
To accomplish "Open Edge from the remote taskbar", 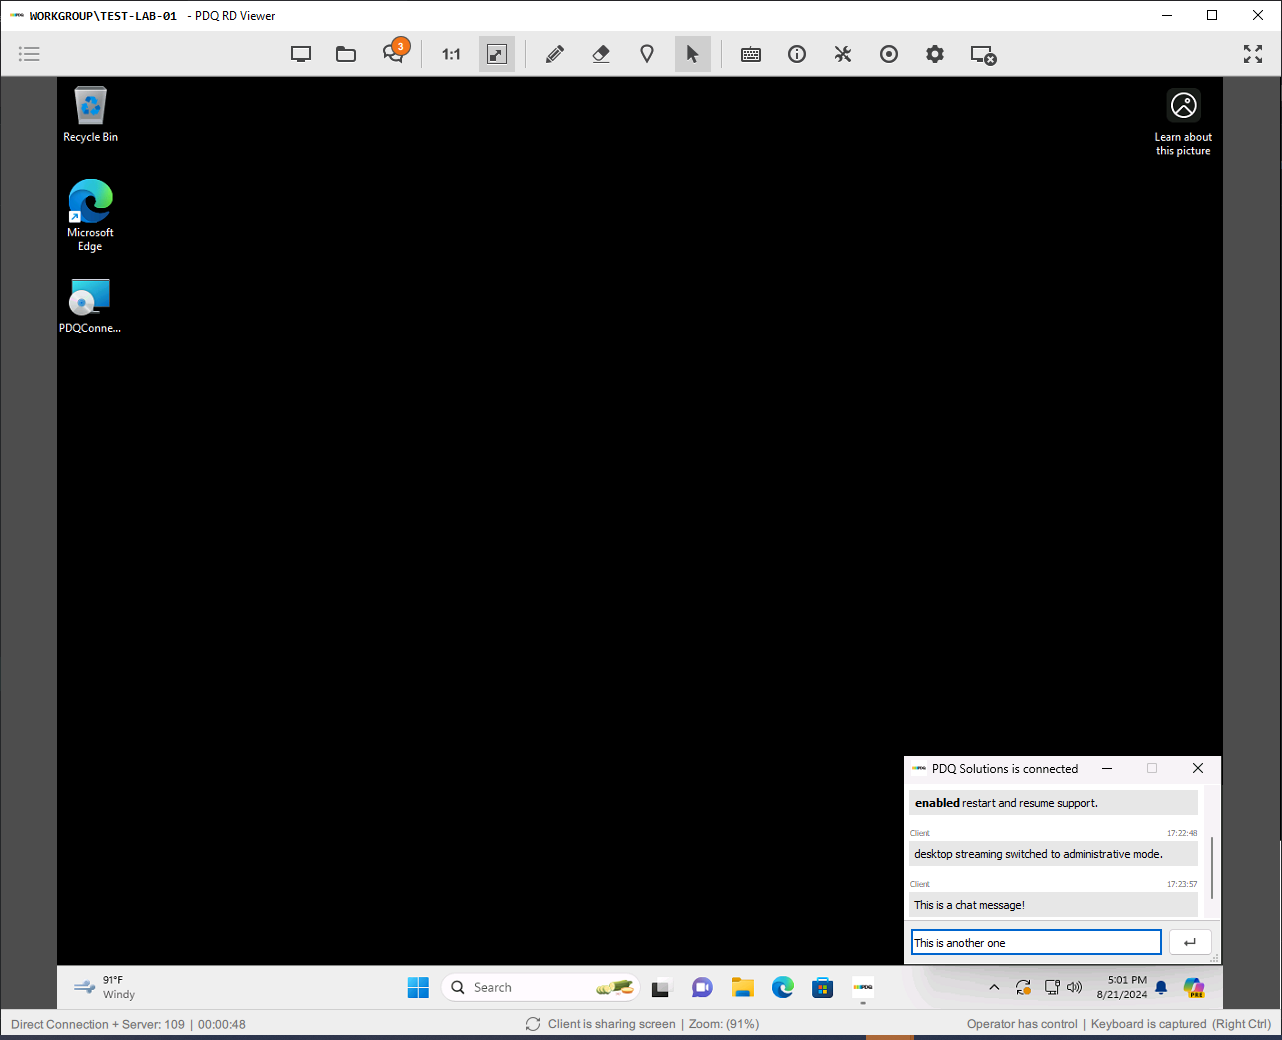I will coord(782,988).
